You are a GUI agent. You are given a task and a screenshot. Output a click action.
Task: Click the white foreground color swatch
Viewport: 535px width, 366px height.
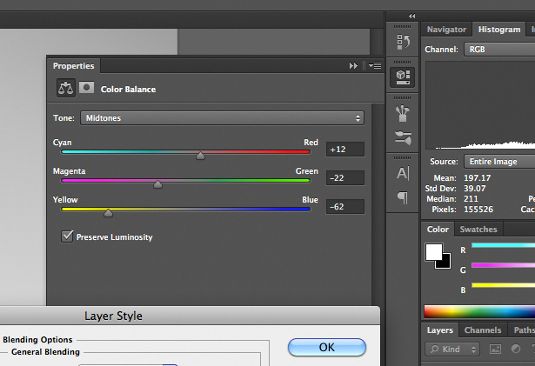pyautogui.click(x=433, y=252)
